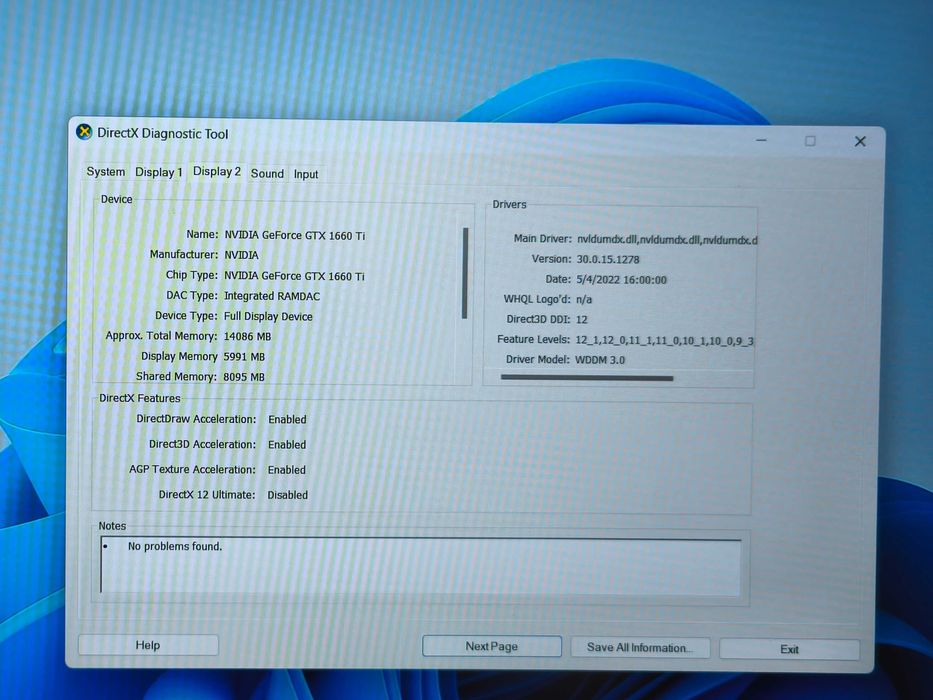Click the Device group label
933x700 pixels.
[x=116, y=199]
